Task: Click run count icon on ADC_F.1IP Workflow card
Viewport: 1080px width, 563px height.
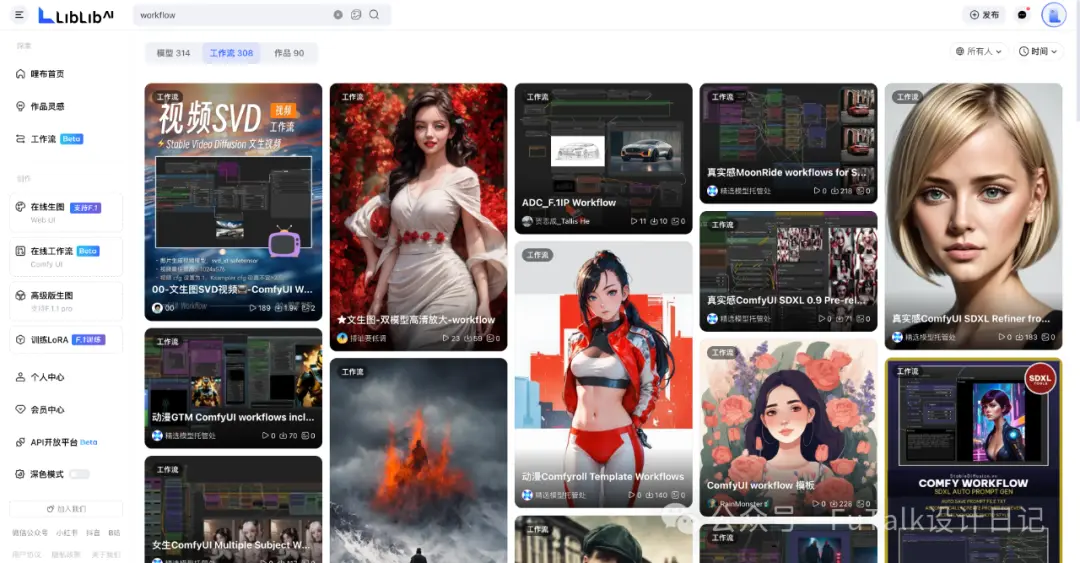Action: (634, 221)
